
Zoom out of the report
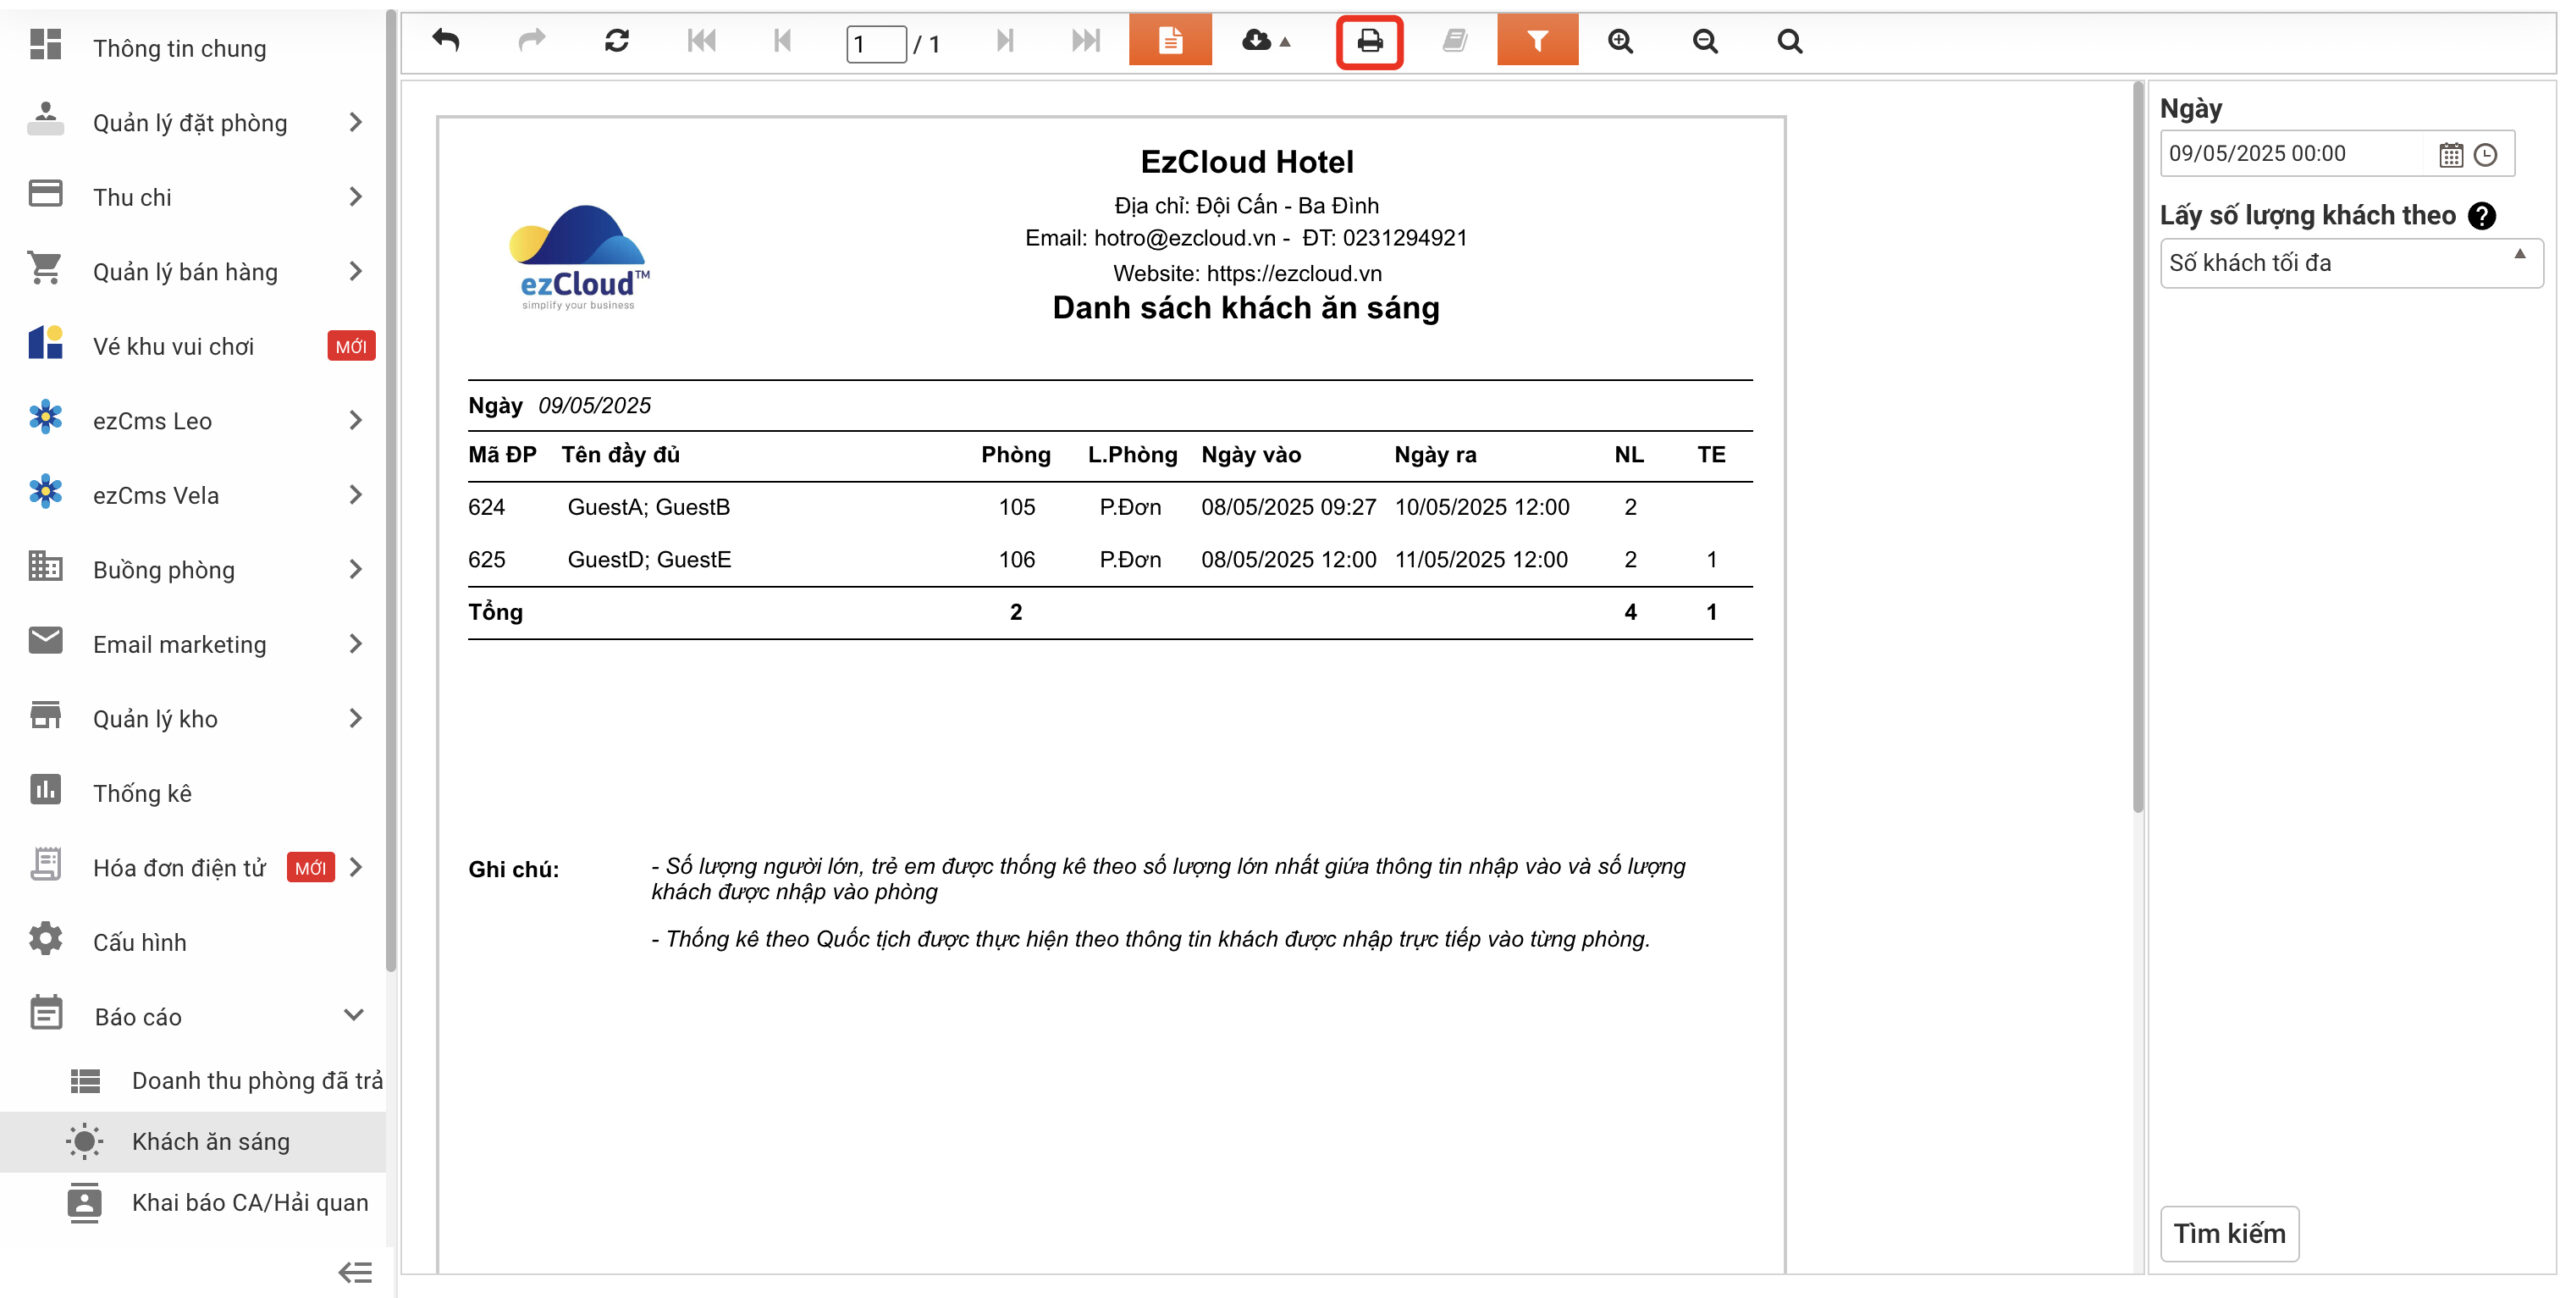tap(1705, 41)
